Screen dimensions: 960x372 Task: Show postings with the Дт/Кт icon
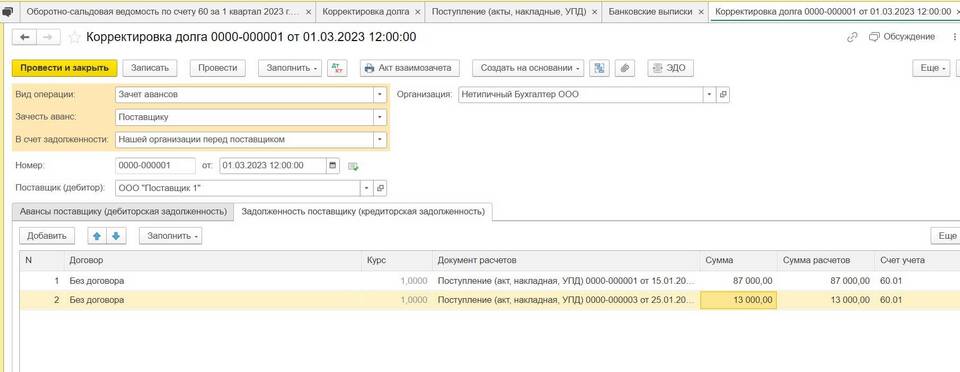(x=337, y=68)
